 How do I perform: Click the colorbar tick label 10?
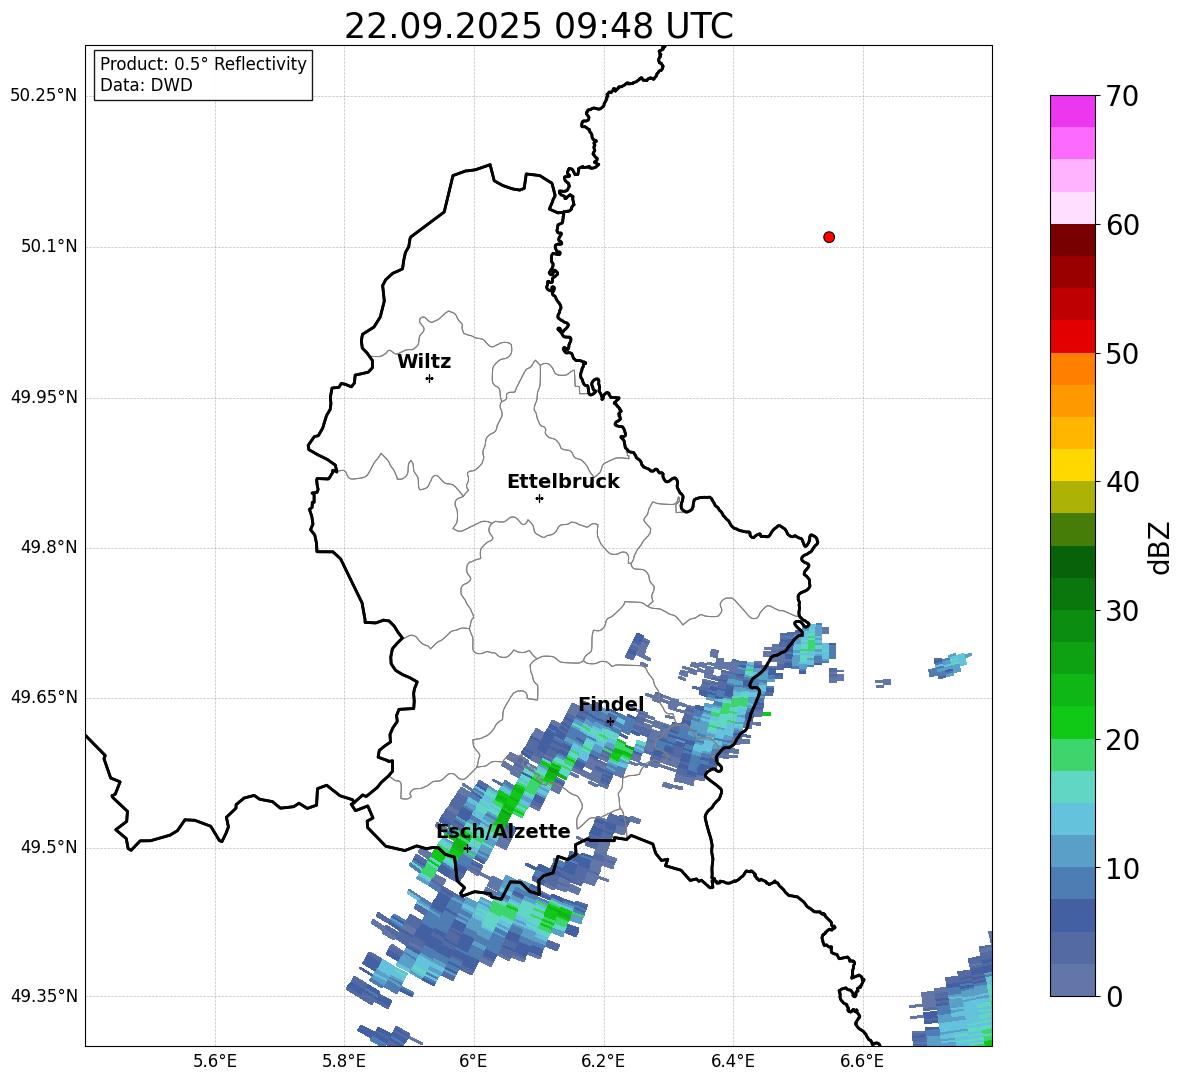1122,868
